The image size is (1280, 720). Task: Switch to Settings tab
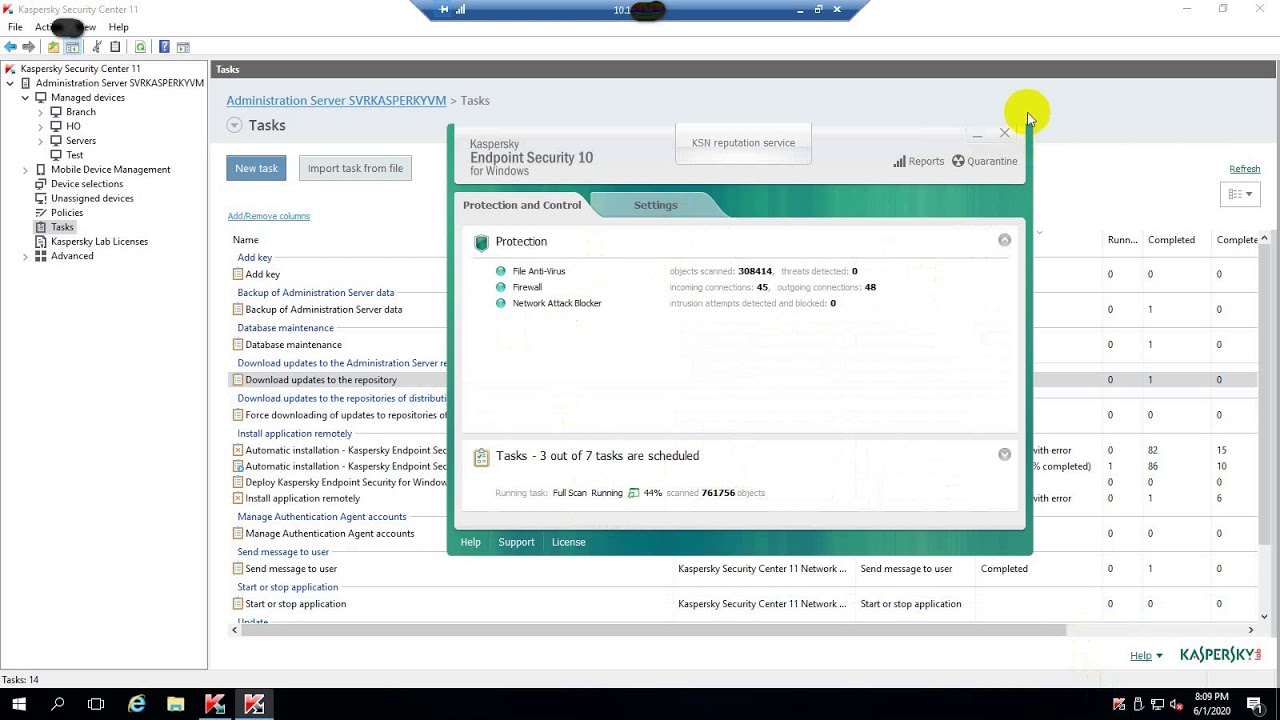point(656,205)
